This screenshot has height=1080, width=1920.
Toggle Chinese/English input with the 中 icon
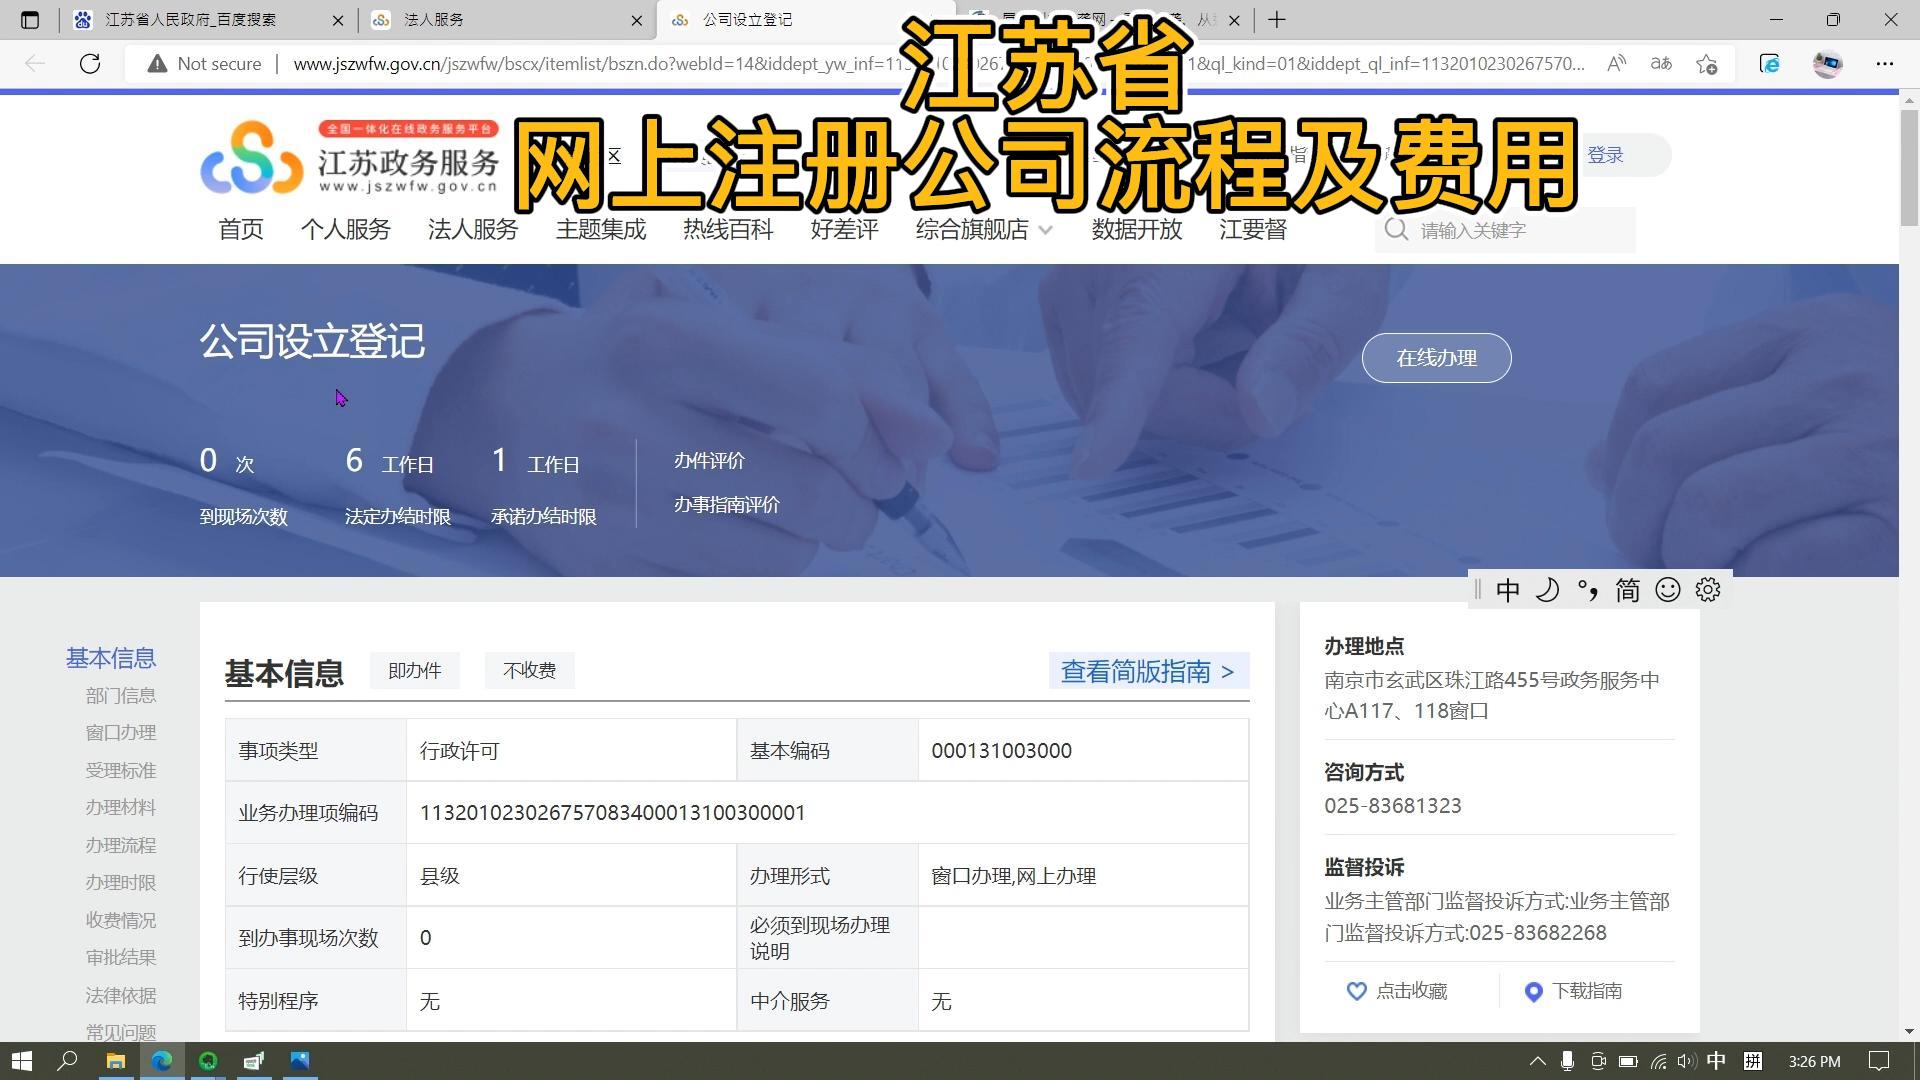[x=1507, y=590]
